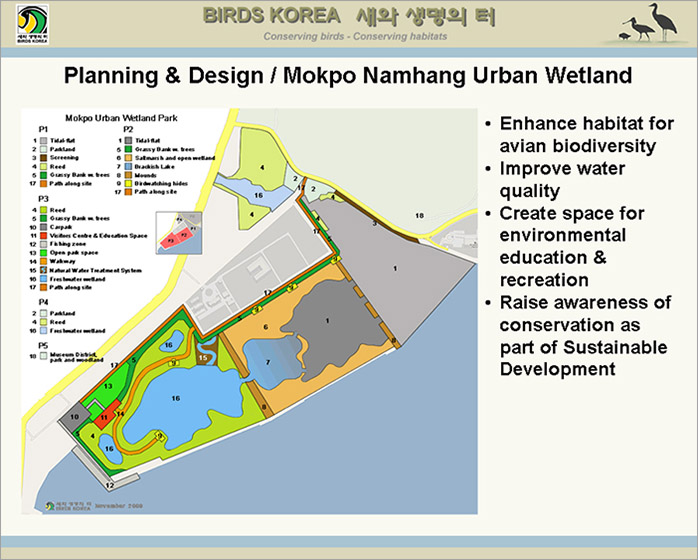Viewport: 698px width, 560px height.
Task: Click the Mounds legend swatch
Action: (x=129, y=175)
